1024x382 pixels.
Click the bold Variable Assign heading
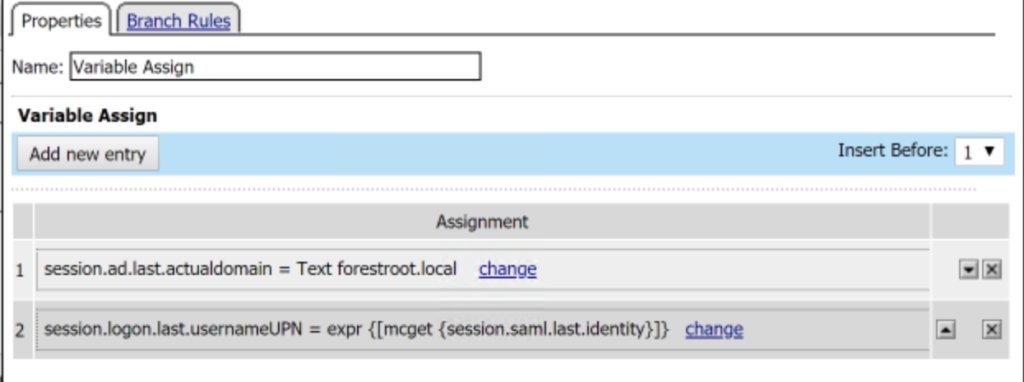pyautogui.click(x=88, y=116)
